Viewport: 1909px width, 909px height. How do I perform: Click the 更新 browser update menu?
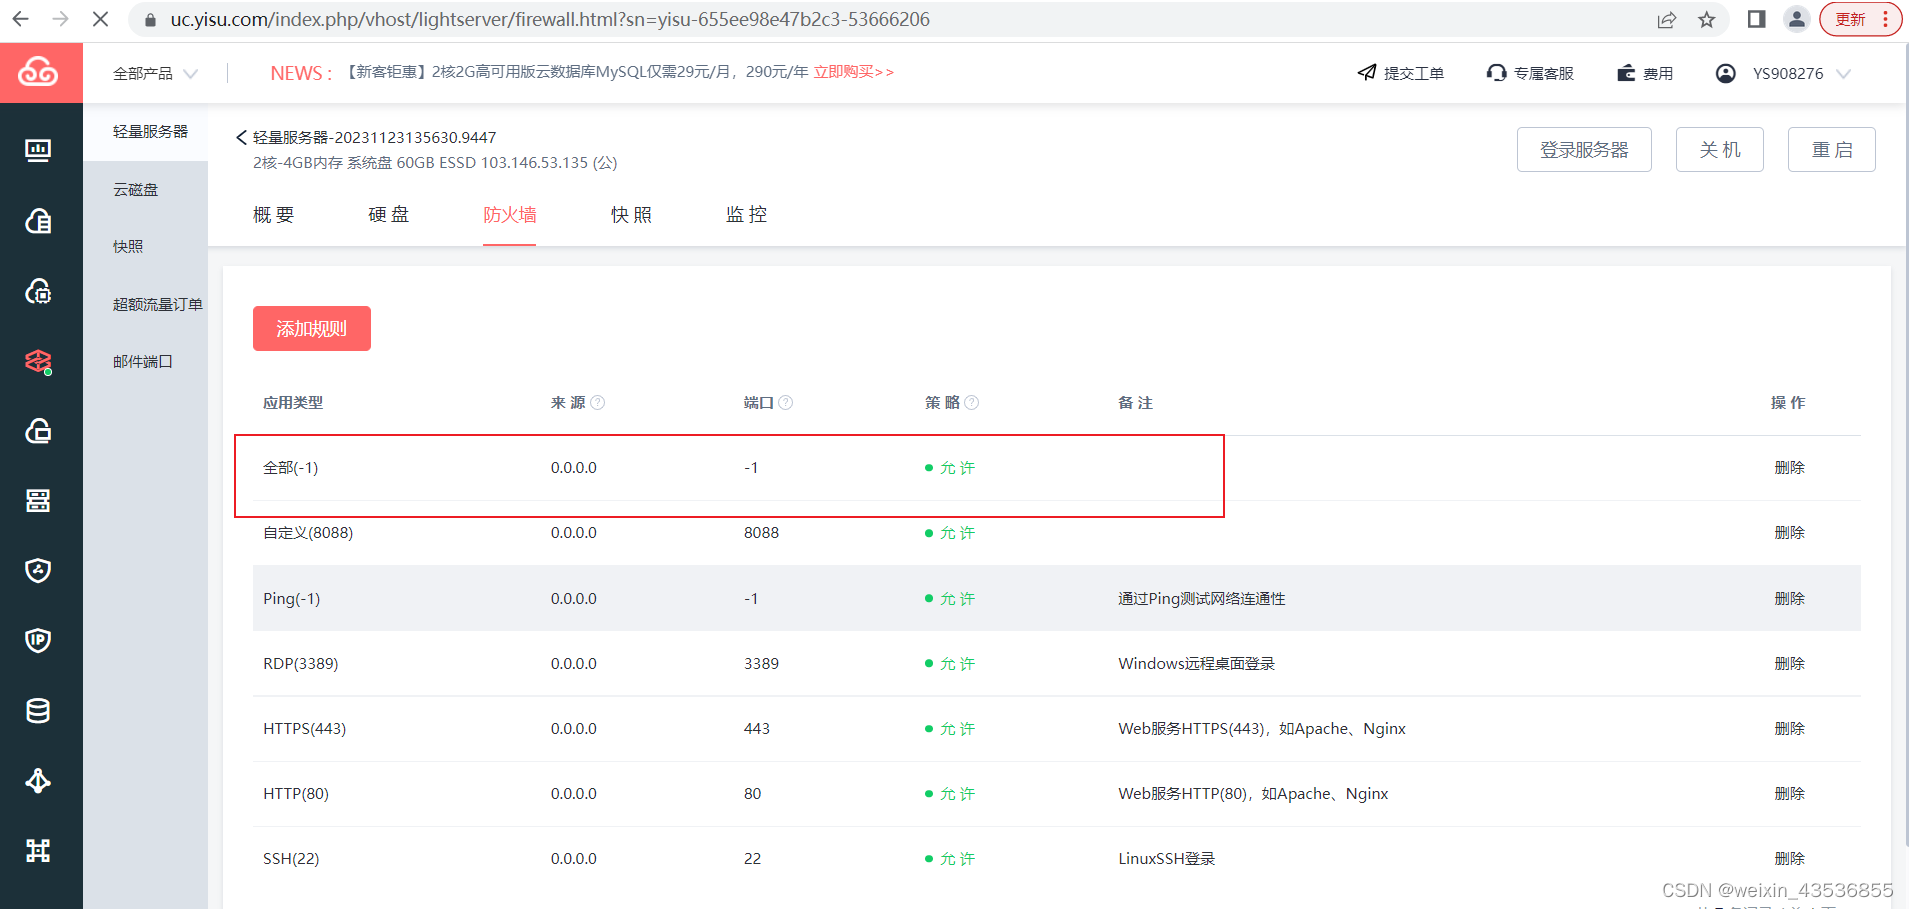(1860, 19)
